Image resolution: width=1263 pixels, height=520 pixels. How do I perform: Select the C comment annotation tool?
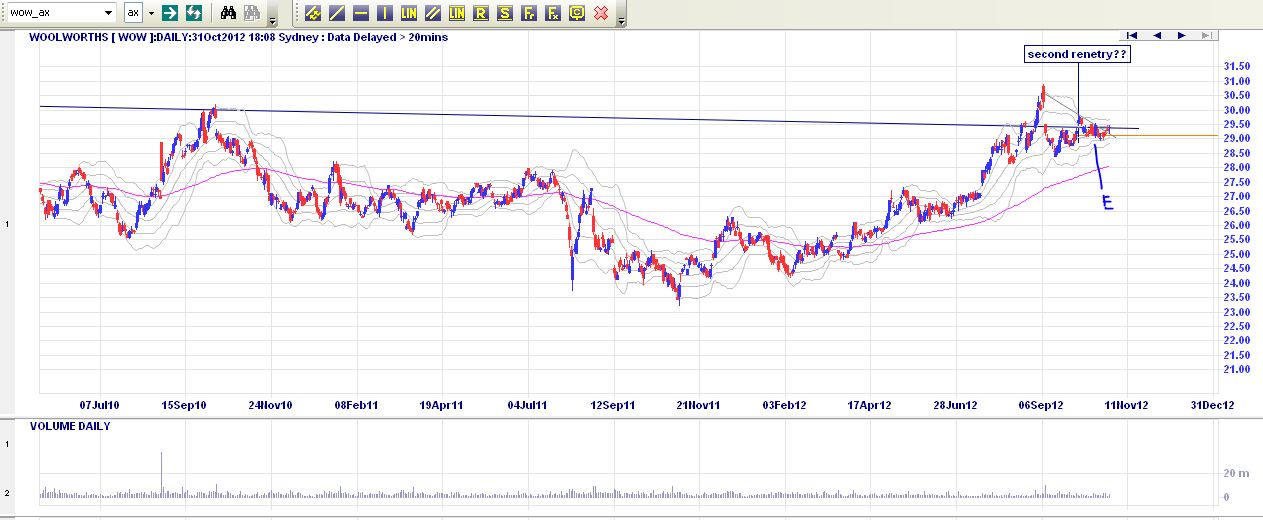click(x=577, y=13)
